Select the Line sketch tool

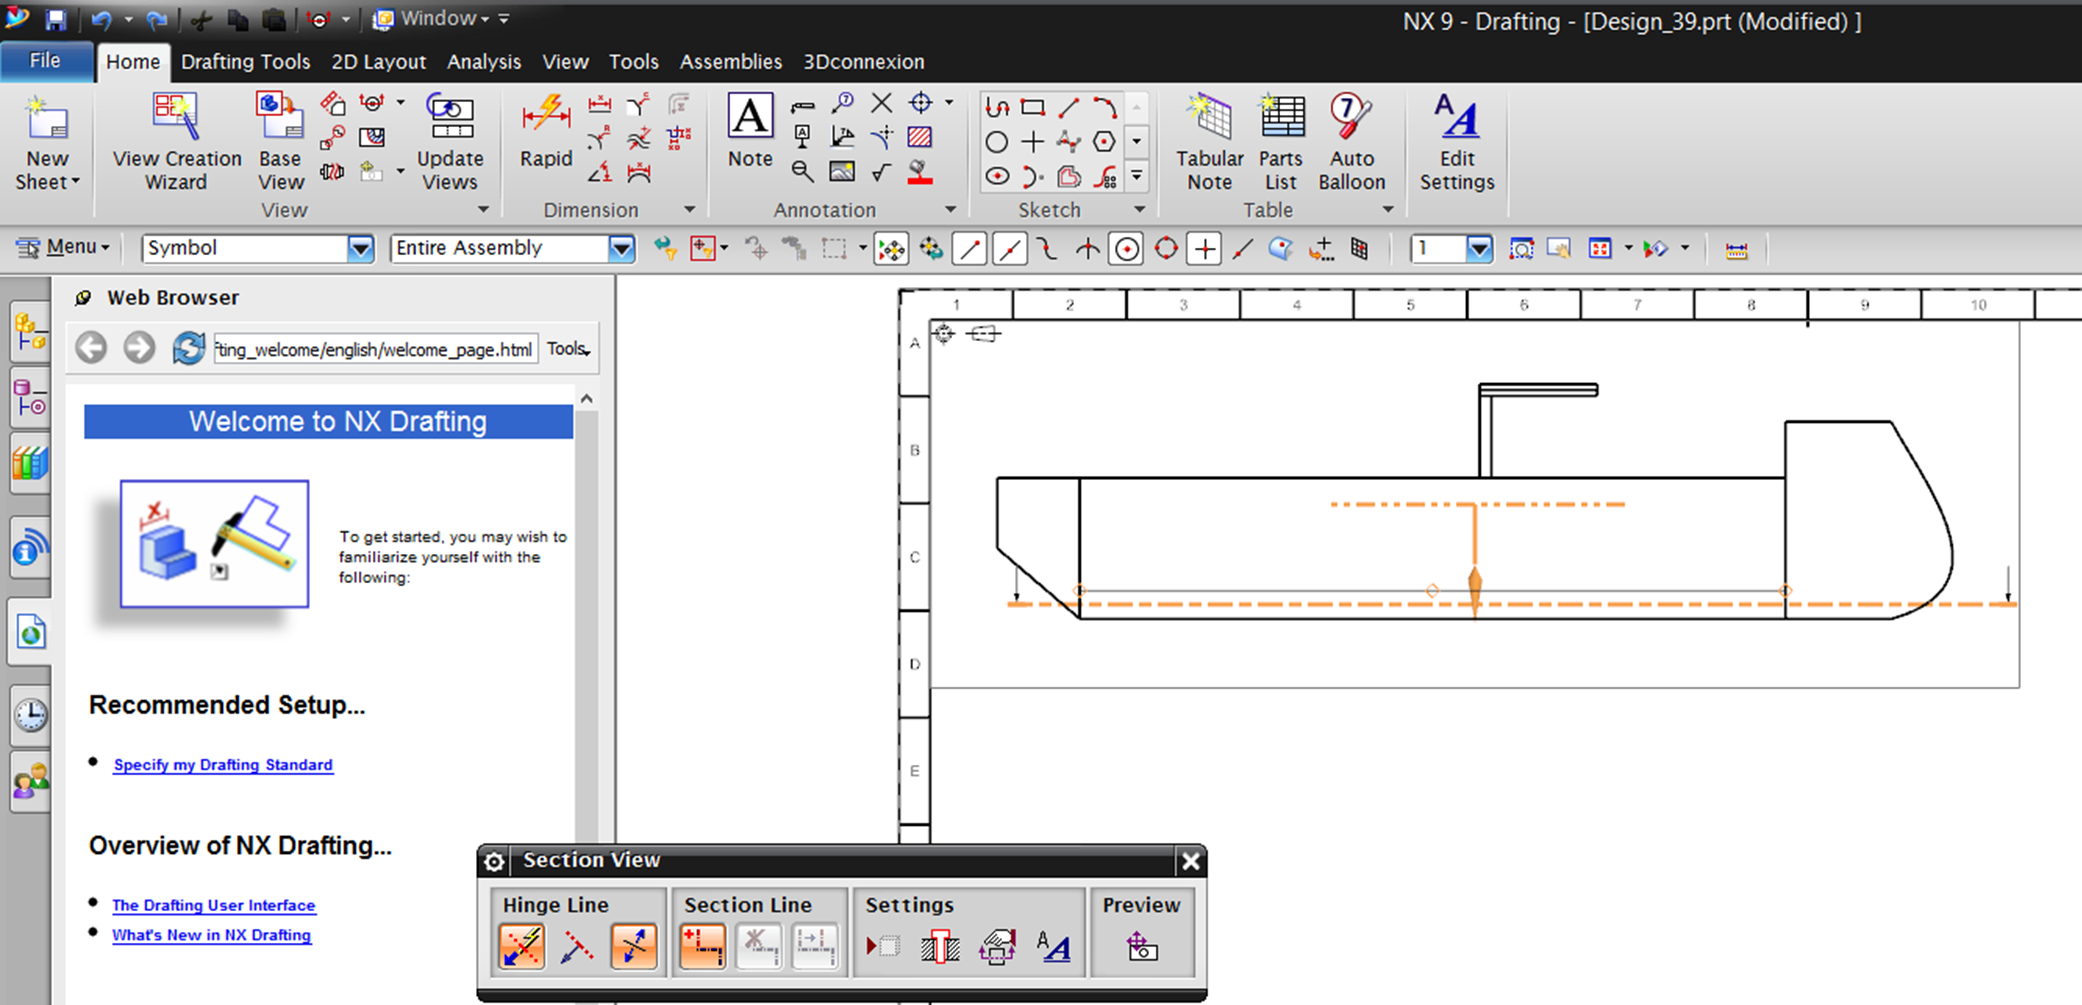coord(1069,107)
